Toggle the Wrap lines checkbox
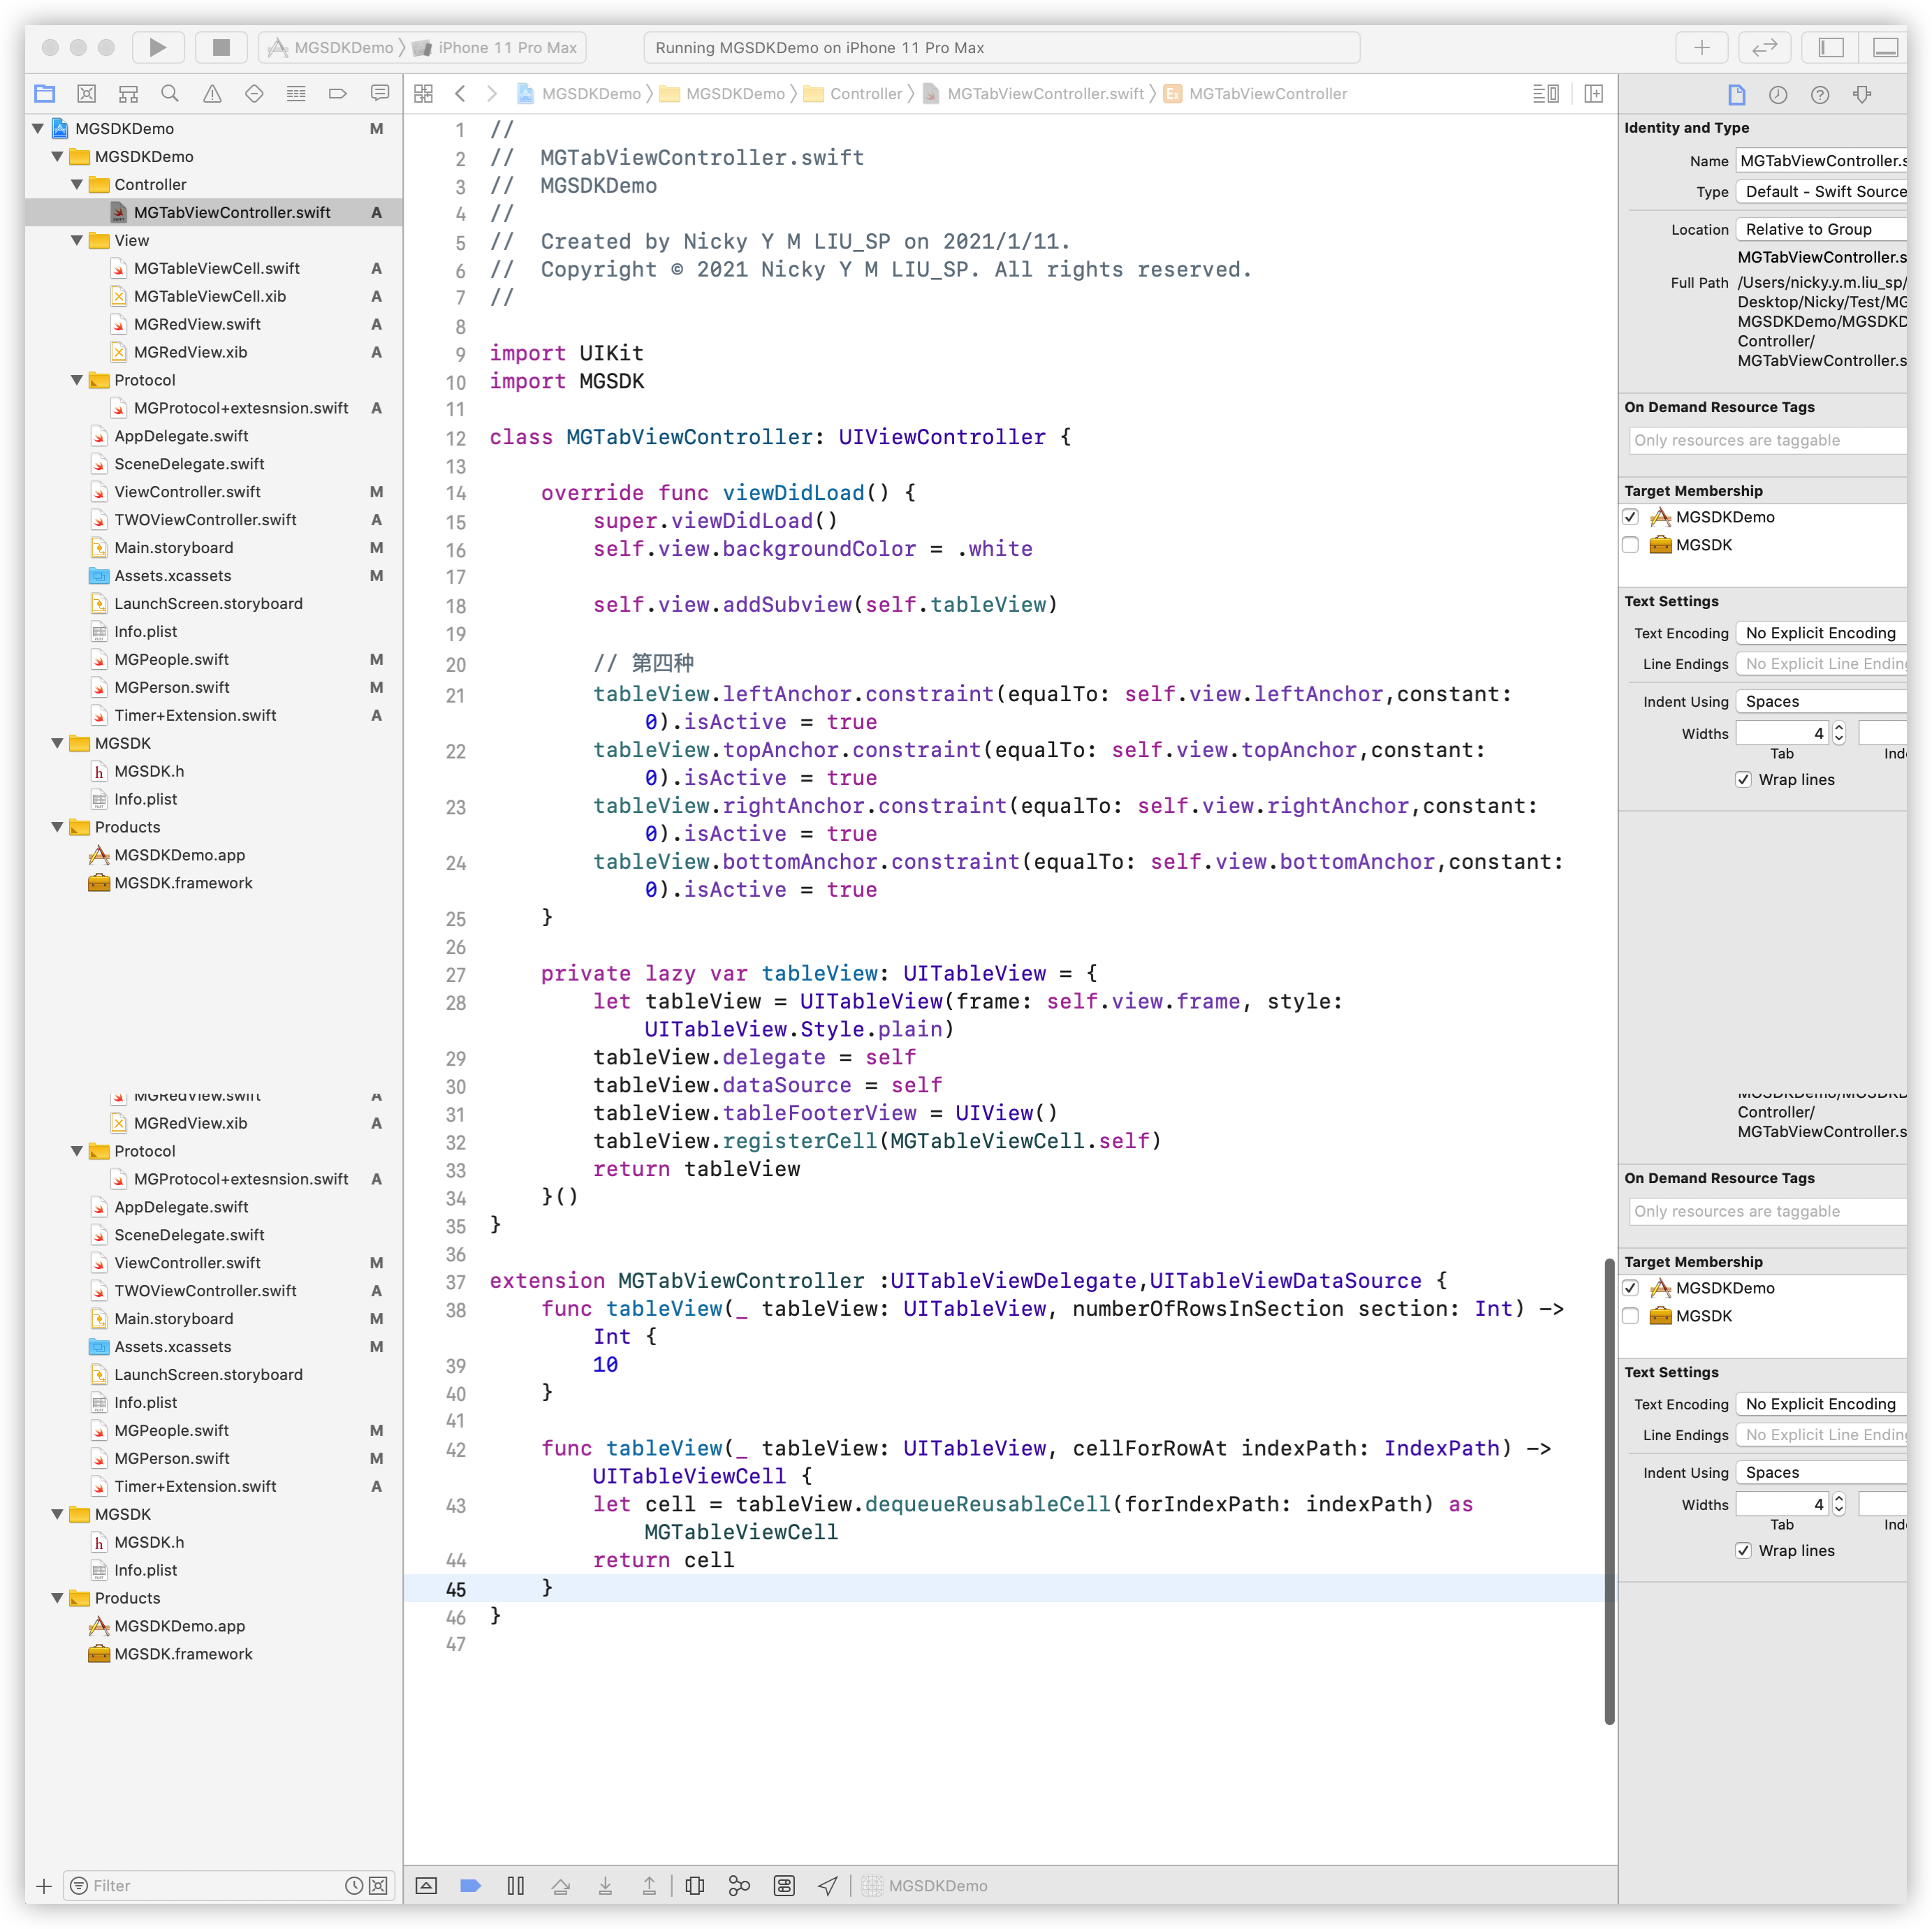Screen dimensions: 1932x1929 (x=1743, y=780)
